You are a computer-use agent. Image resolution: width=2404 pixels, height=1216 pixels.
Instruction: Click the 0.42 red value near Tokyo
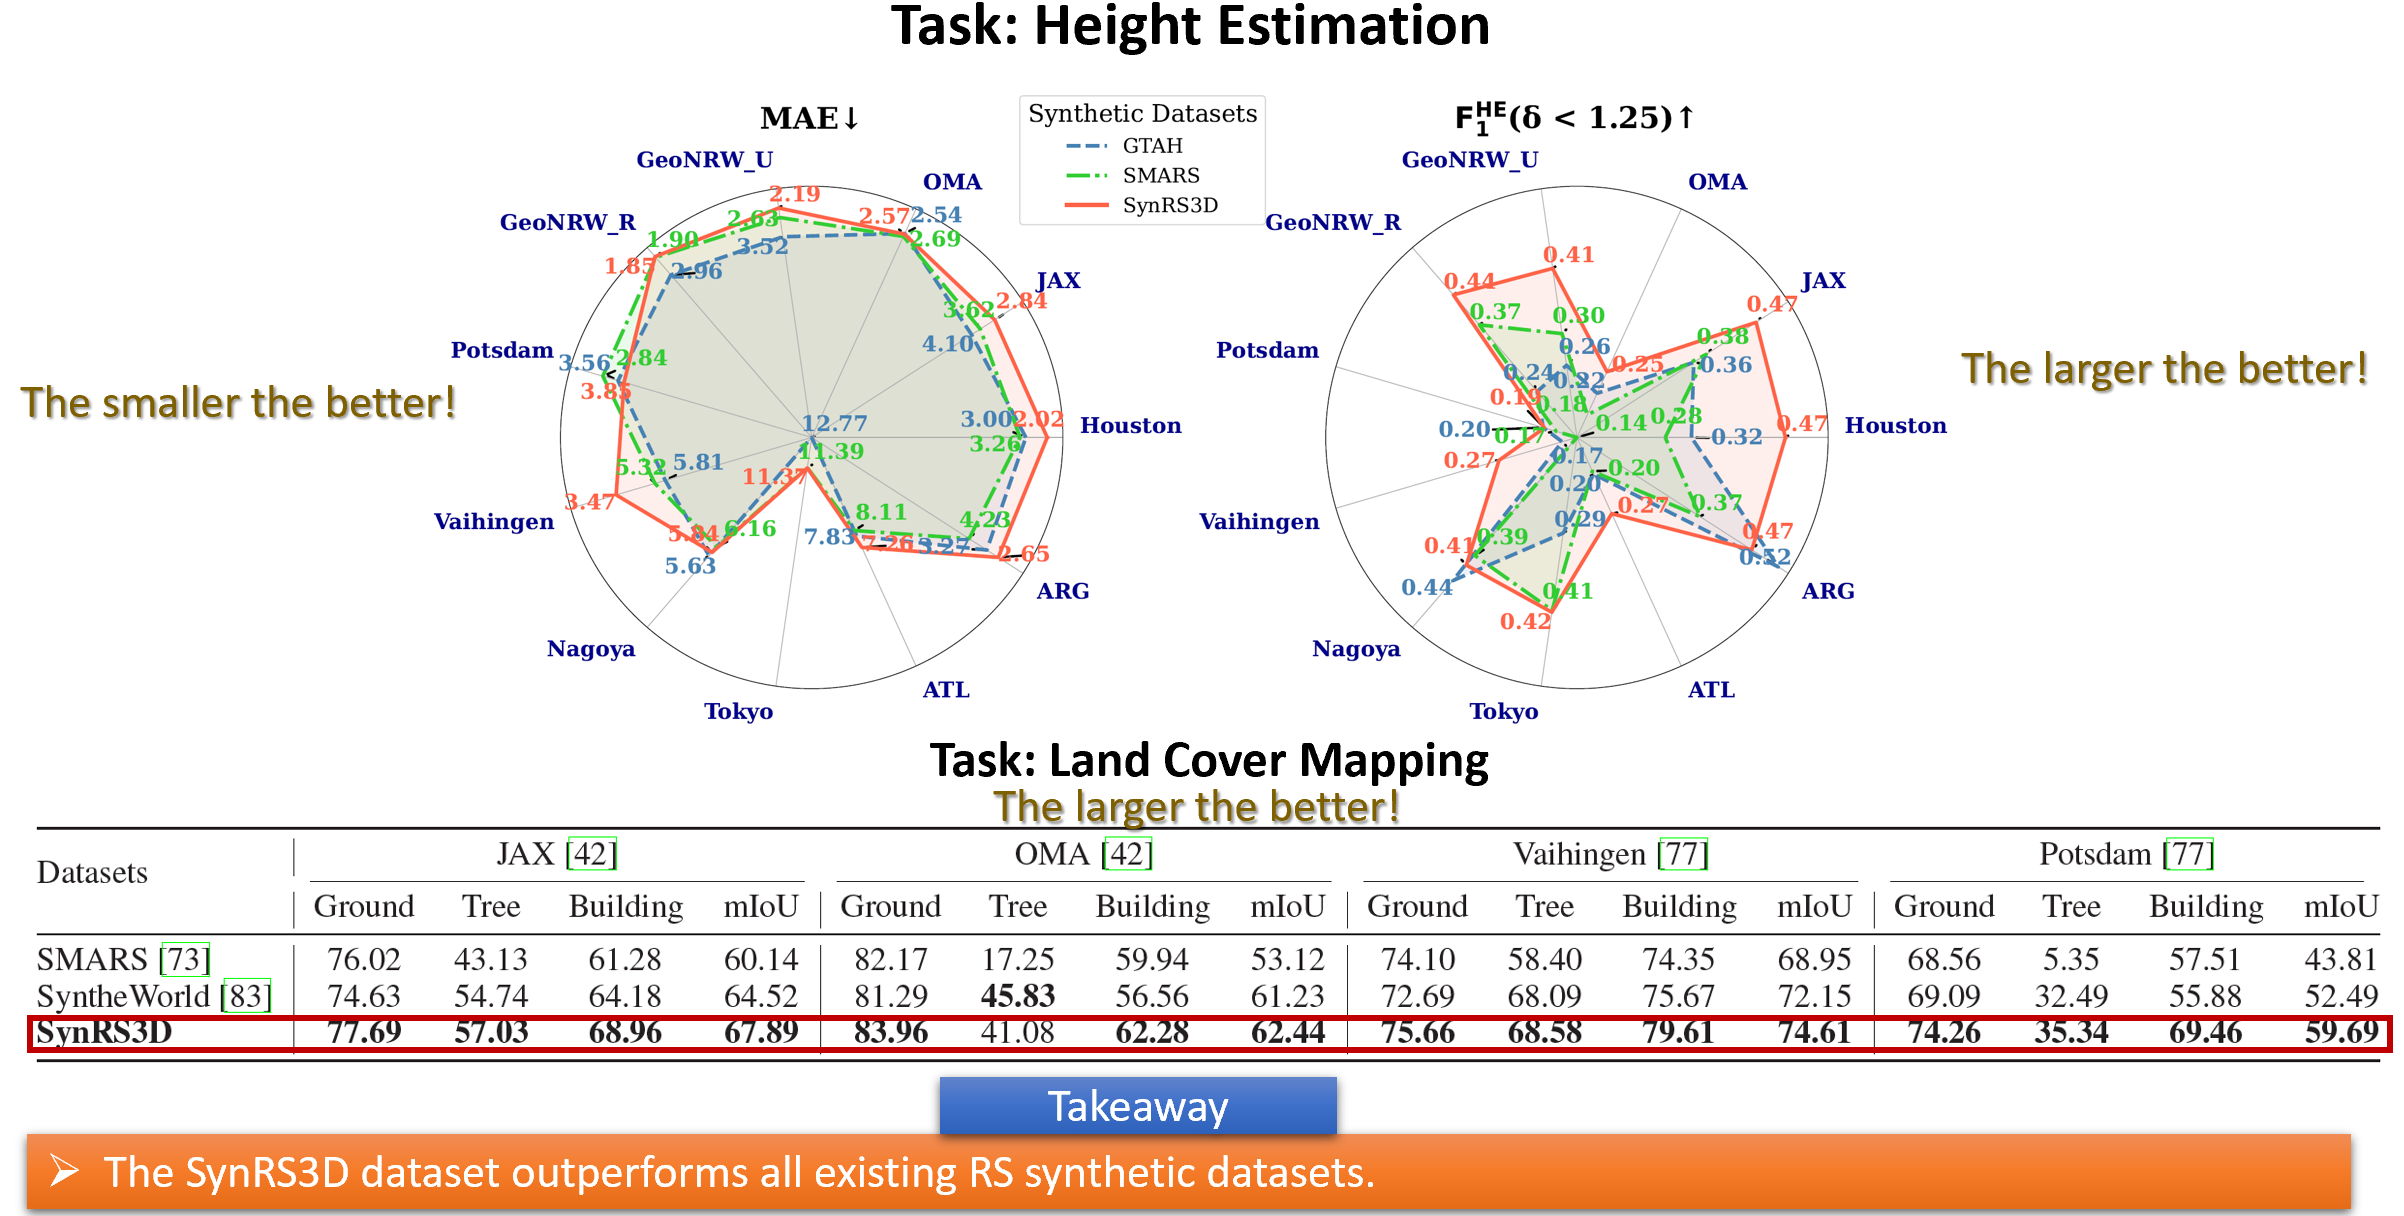[x=1525, y=621]
